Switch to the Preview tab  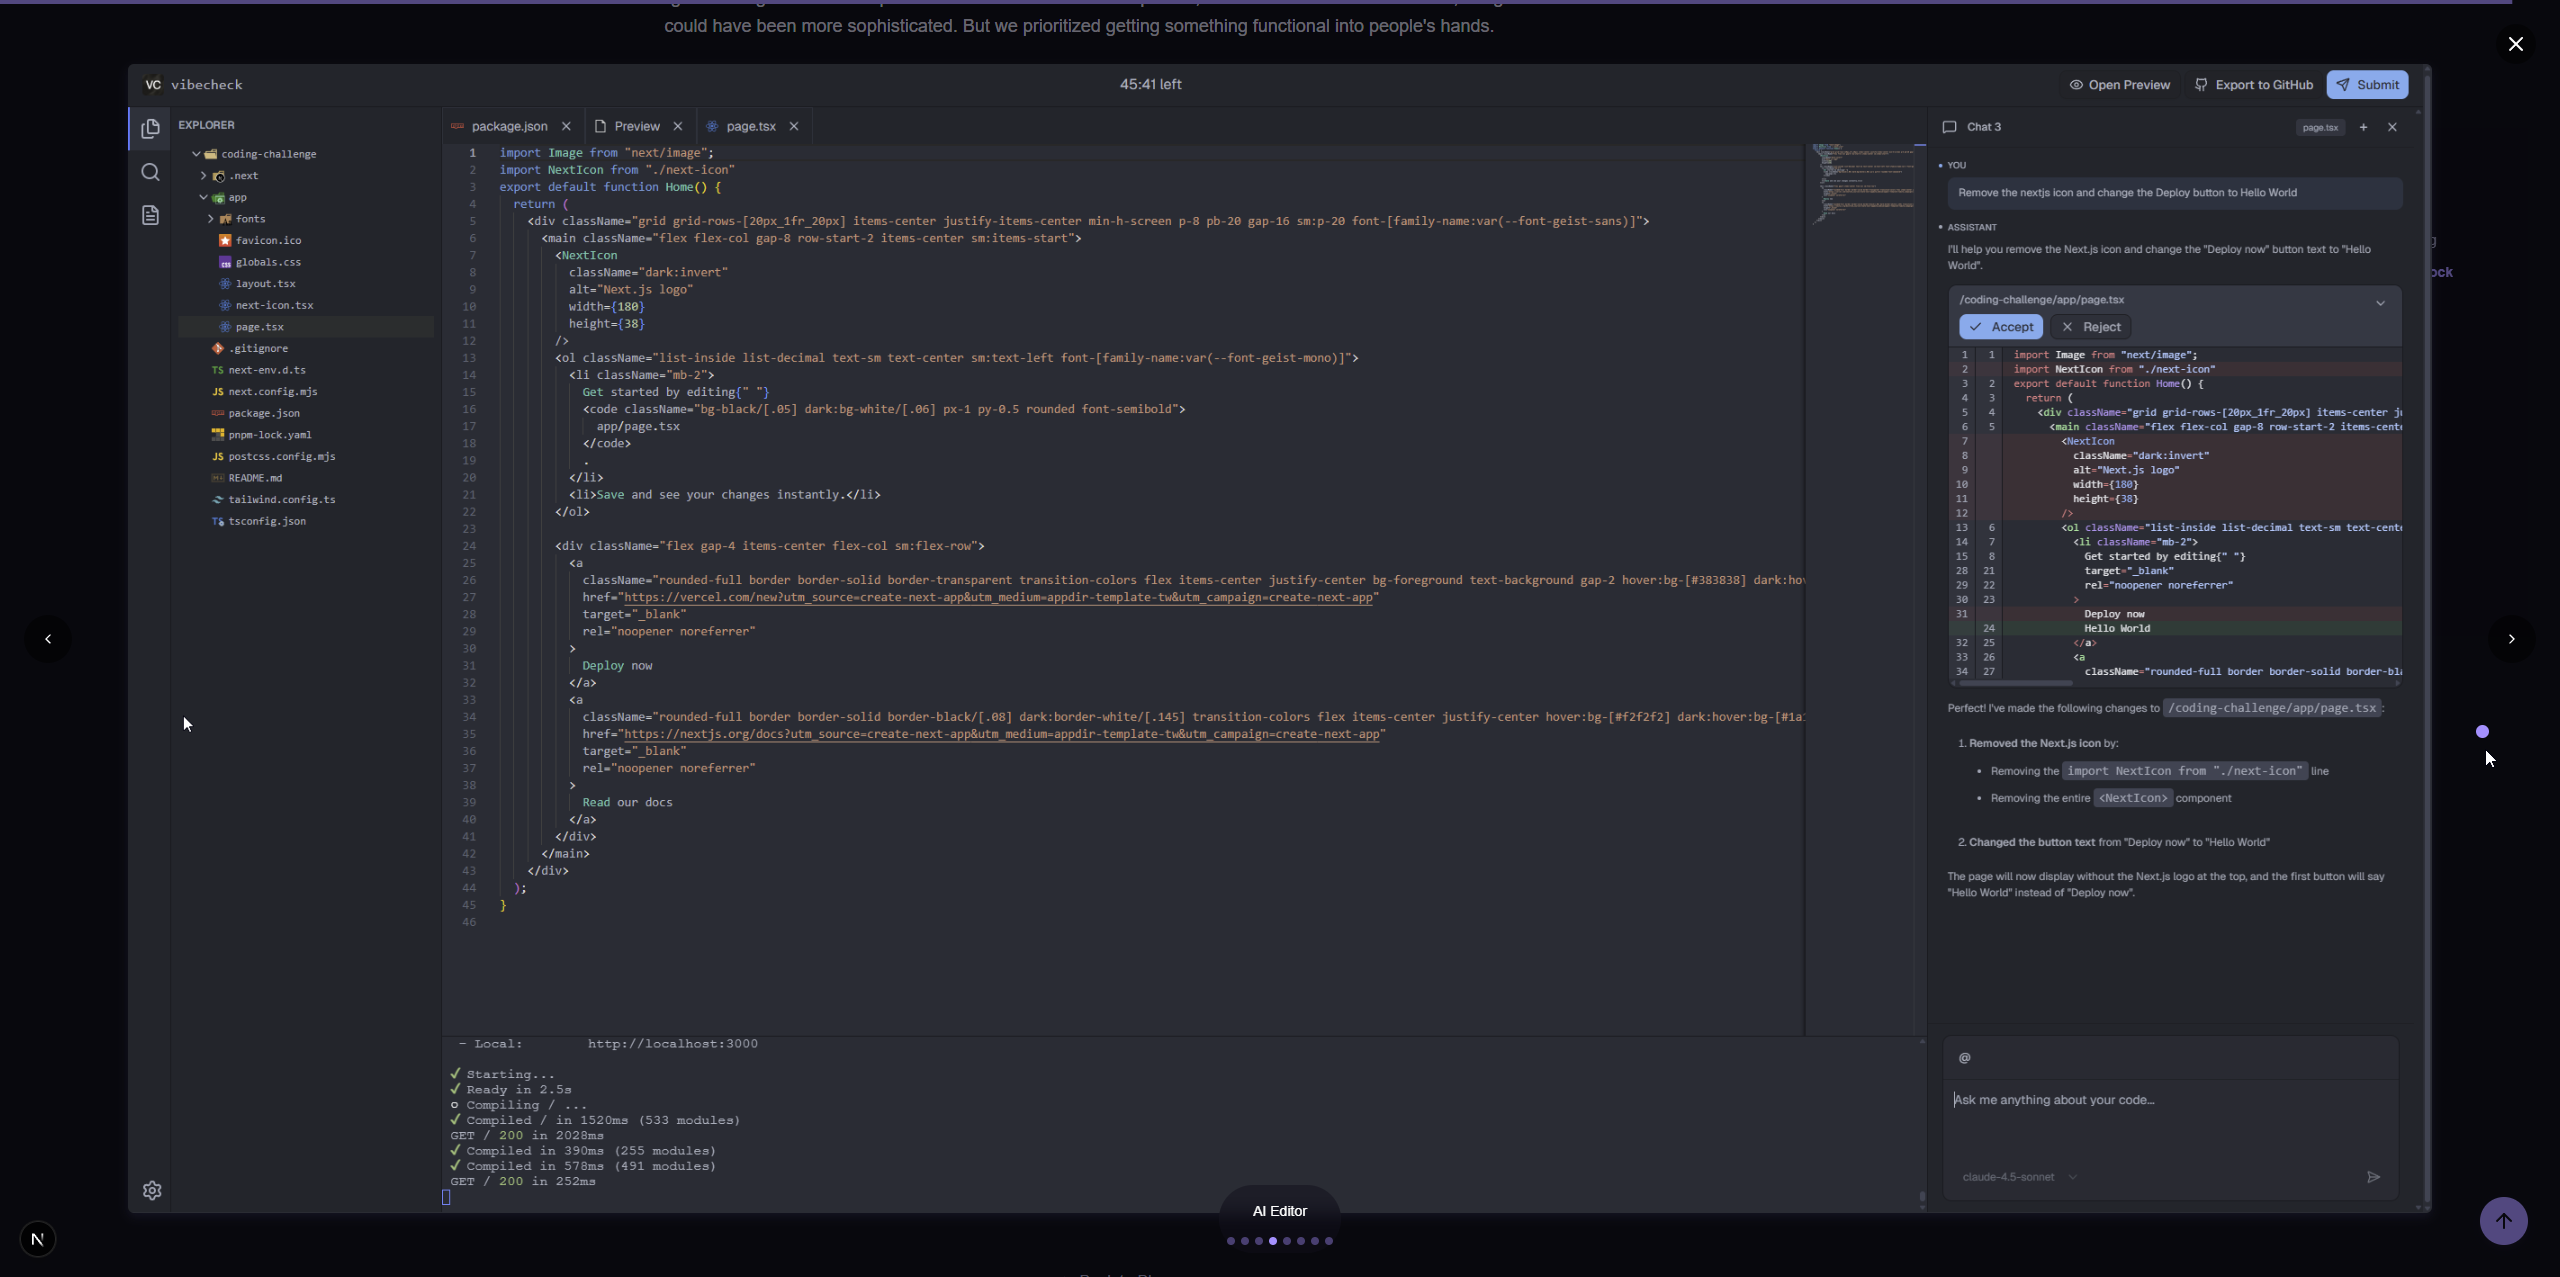pyautogui.click(x=637, y=126)
